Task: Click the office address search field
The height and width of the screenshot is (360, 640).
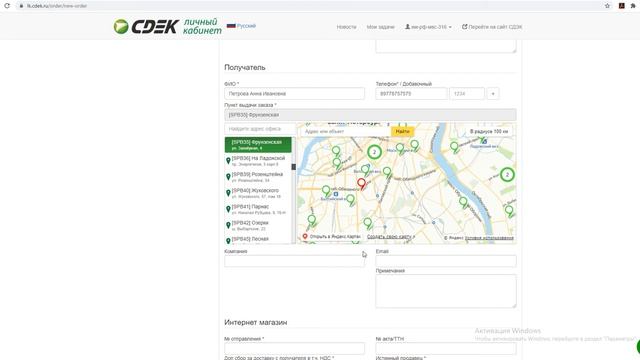Action: tap(260, 129)
